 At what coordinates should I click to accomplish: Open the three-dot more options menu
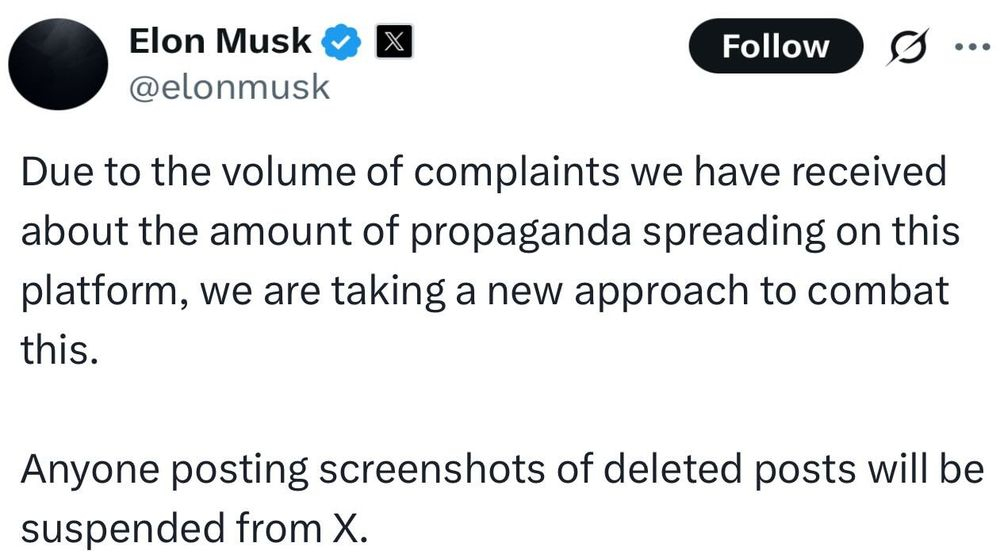(x=974, y=47)
